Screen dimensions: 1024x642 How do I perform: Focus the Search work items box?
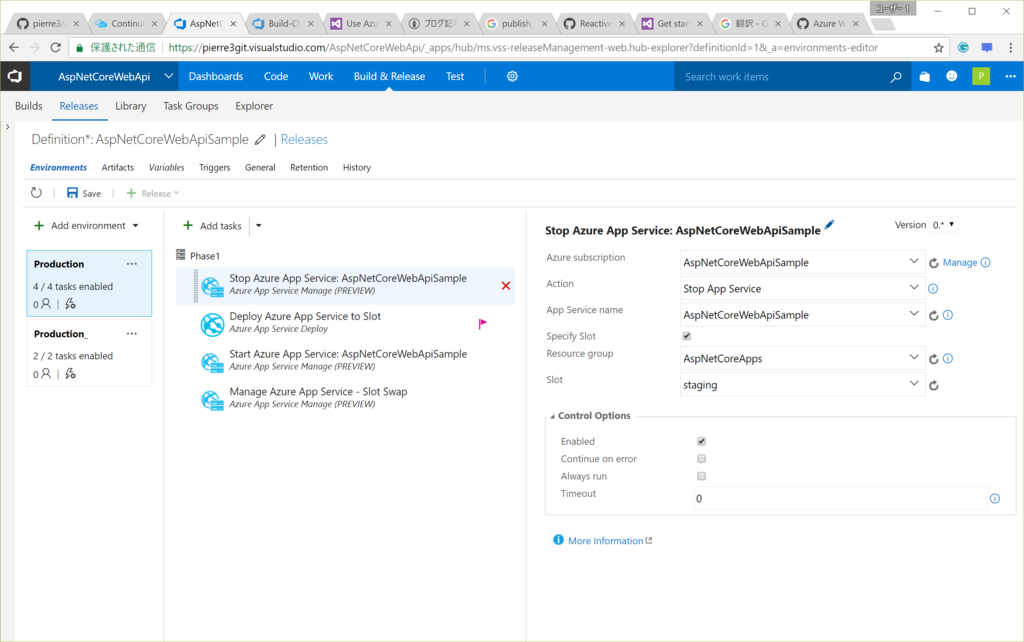tap(782, 77)
